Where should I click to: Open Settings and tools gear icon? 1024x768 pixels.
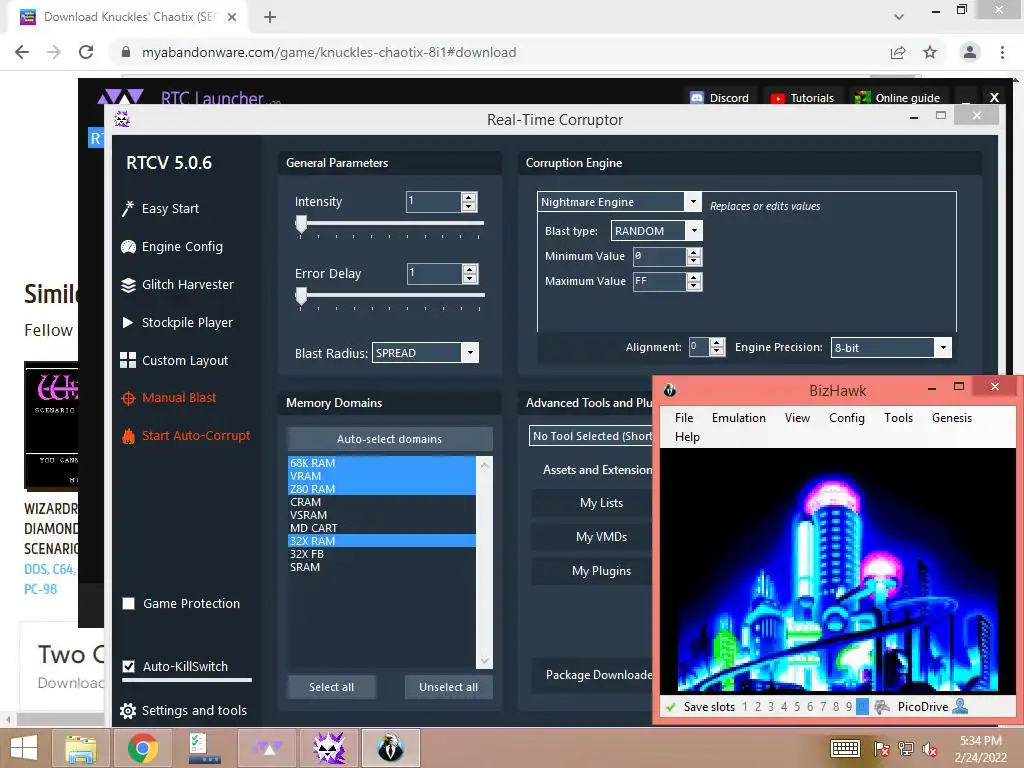pos(128,711)
